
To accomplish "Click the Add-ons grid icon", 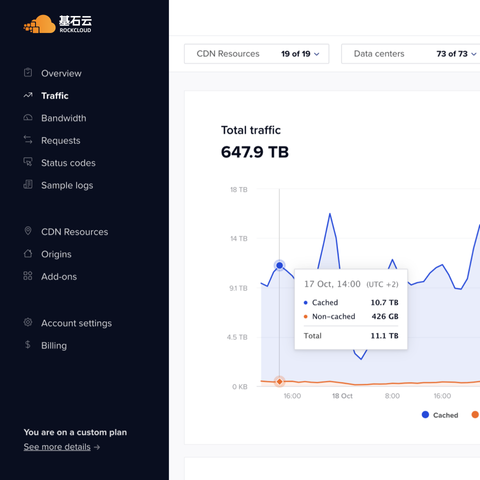I will 28,276.
